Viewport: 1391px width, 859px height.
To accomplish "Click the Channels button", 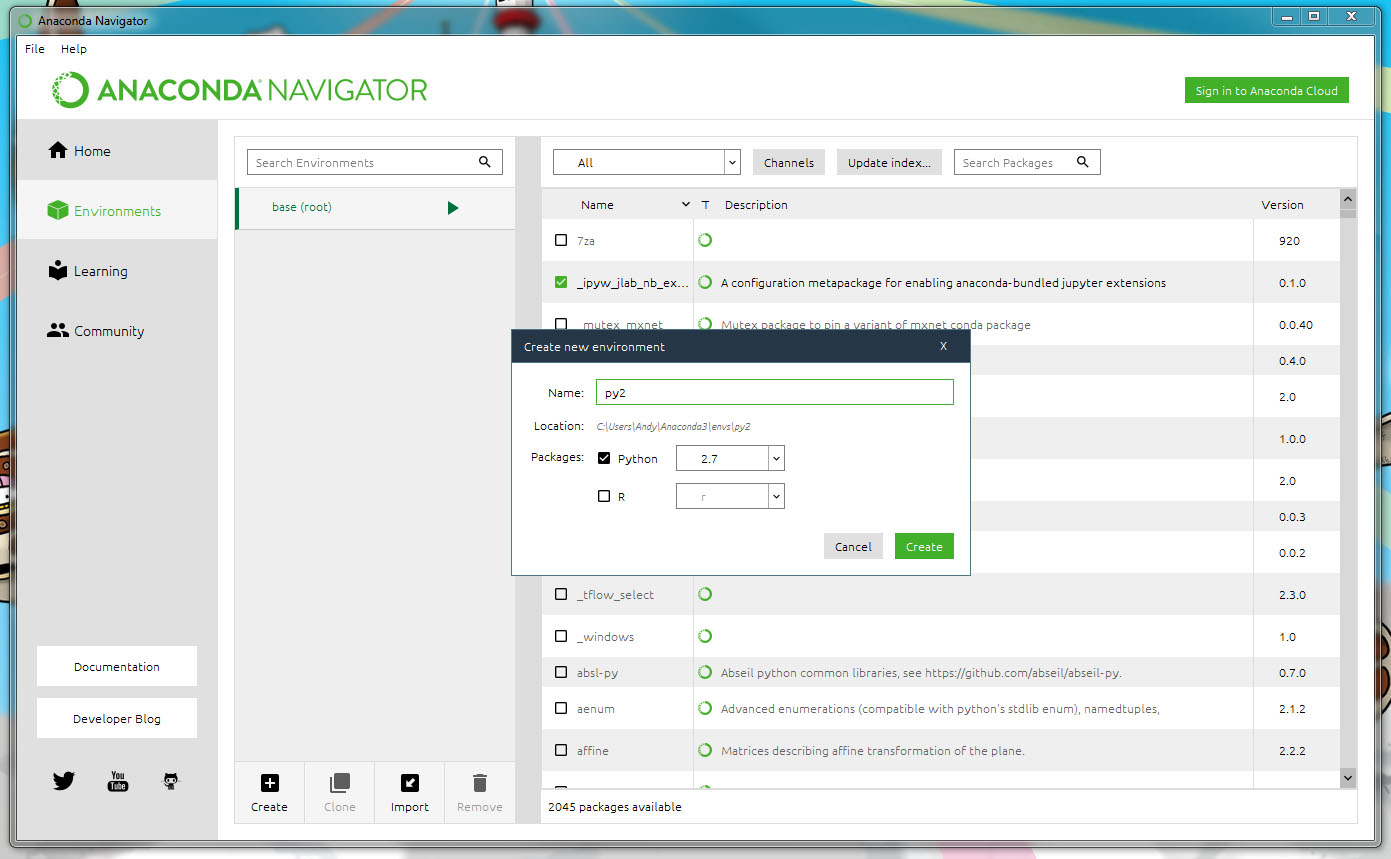I will [789, 162].
